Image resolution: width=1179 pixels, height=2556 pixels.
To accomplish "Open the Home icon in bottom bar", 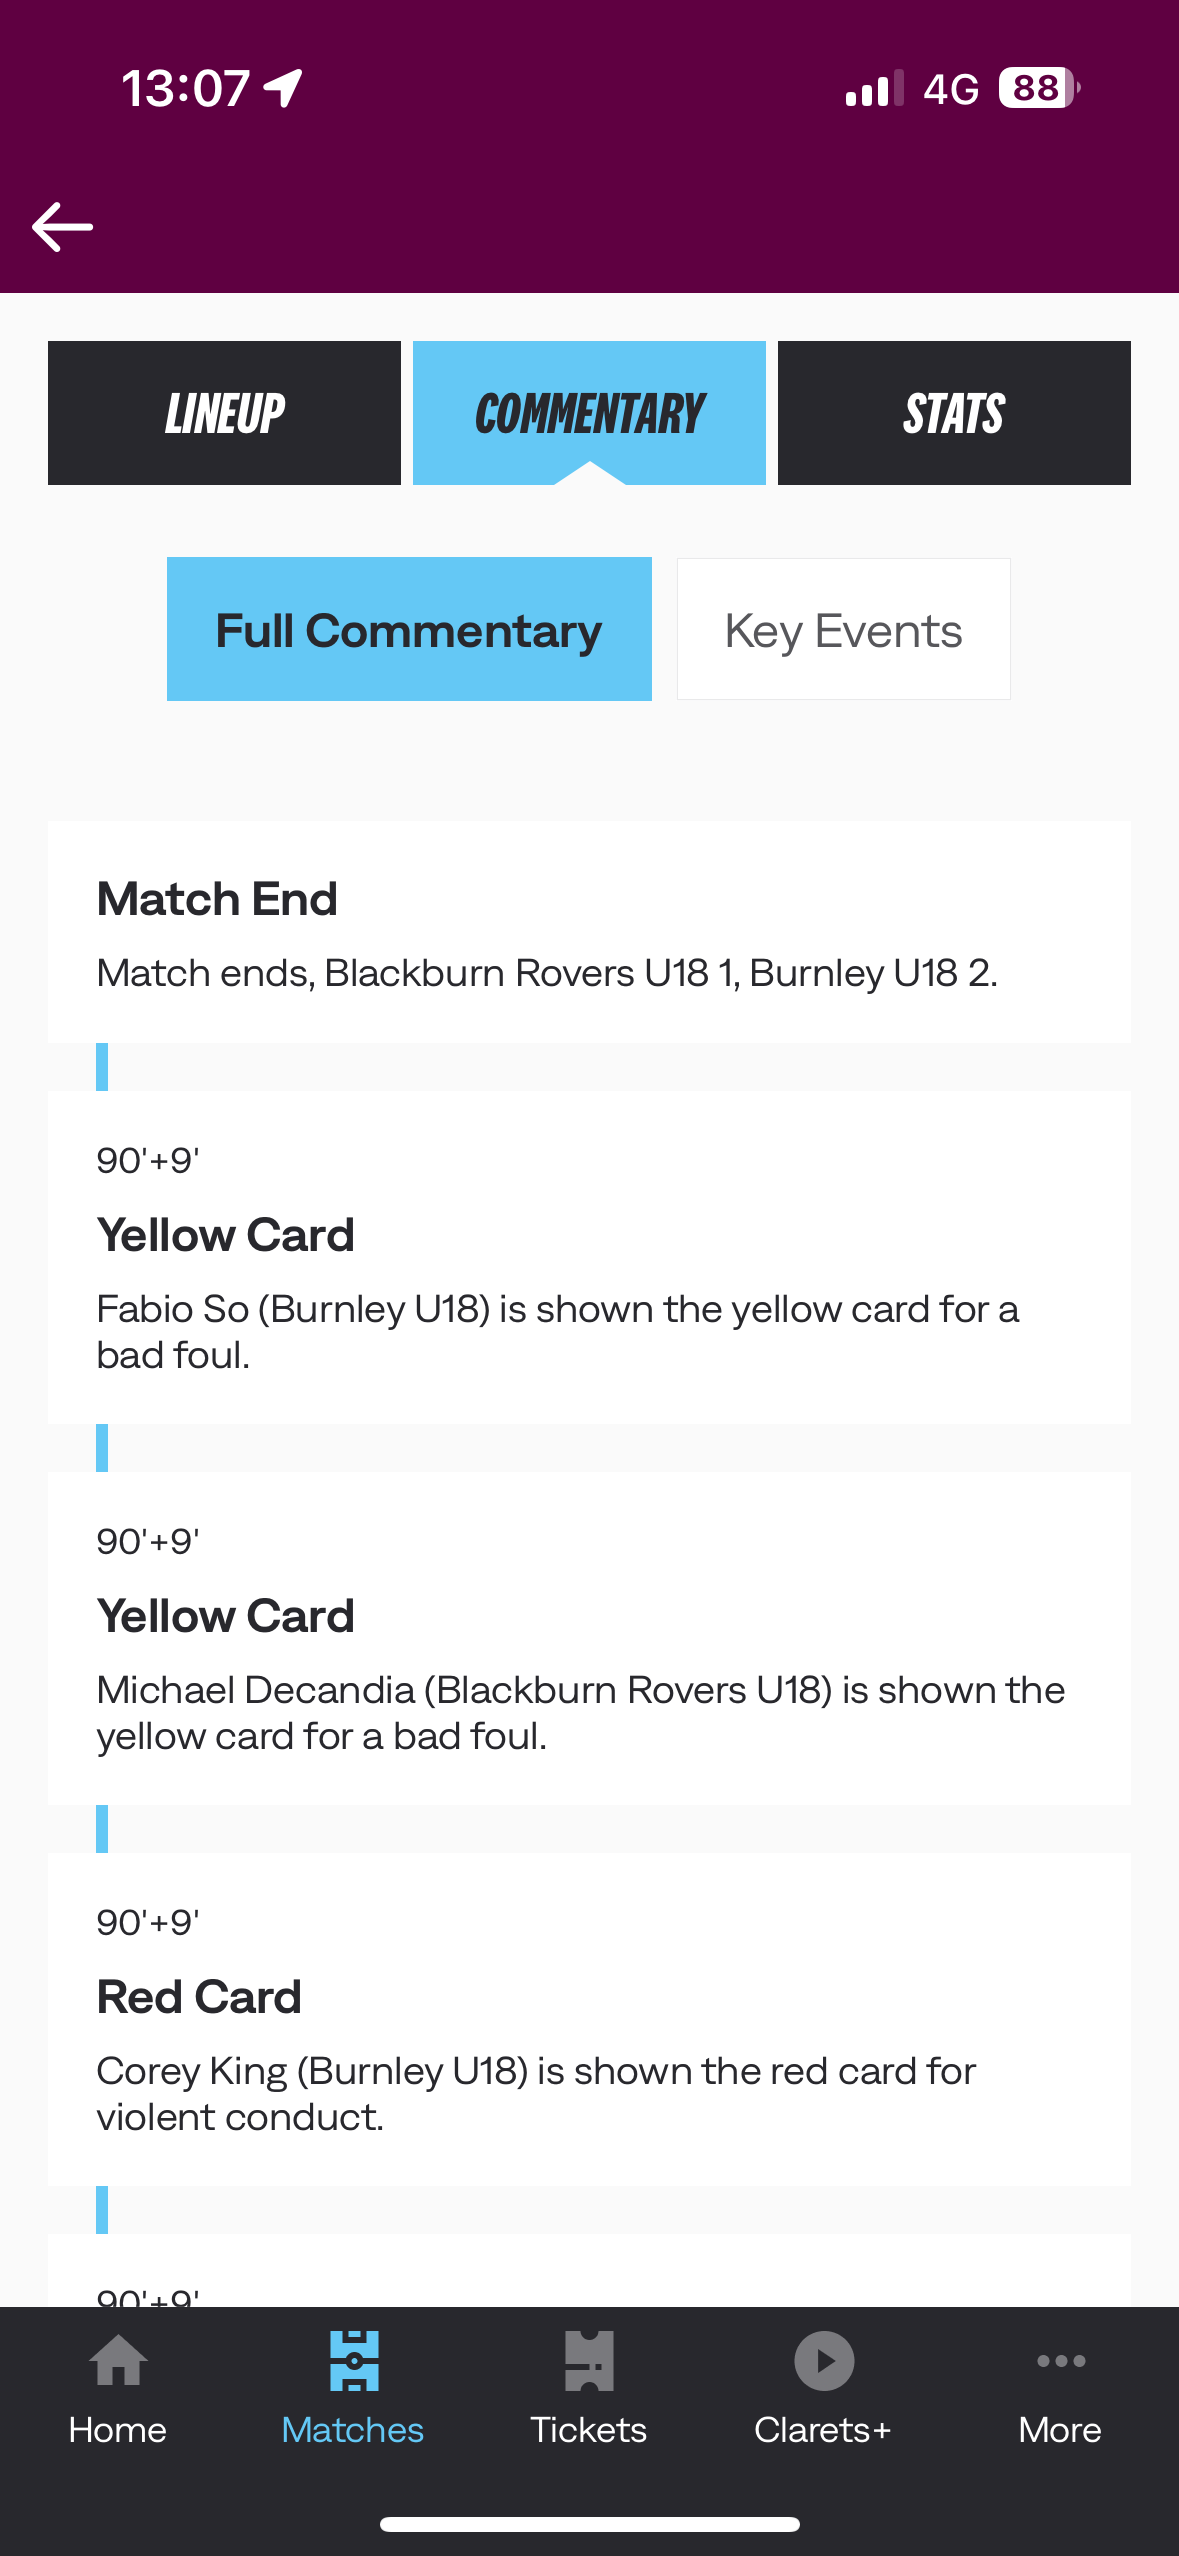I will tap(118, 2362).
